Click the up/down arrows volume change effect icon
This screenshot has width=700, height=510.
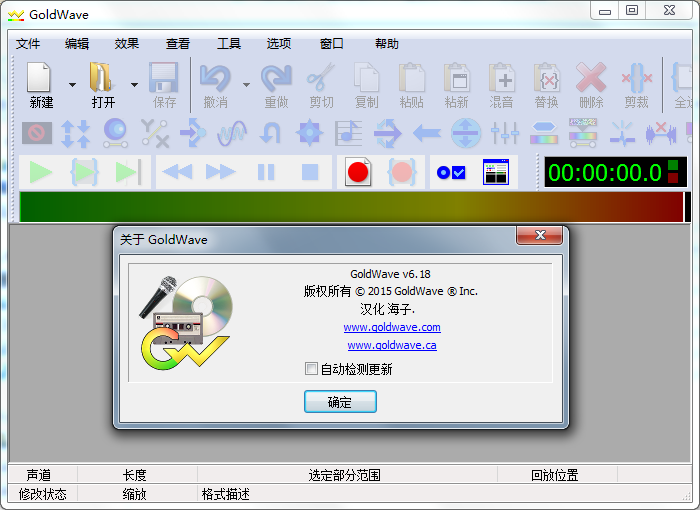75,133
